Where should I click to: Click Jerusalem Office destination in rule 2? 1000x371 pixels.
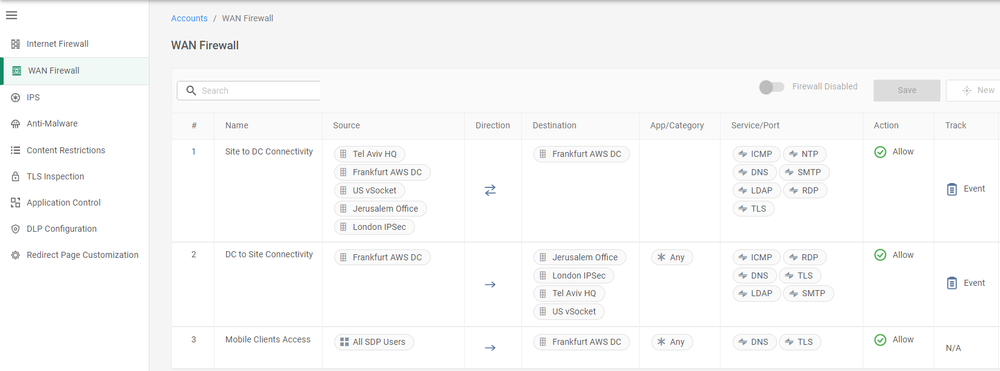(580, 258)
